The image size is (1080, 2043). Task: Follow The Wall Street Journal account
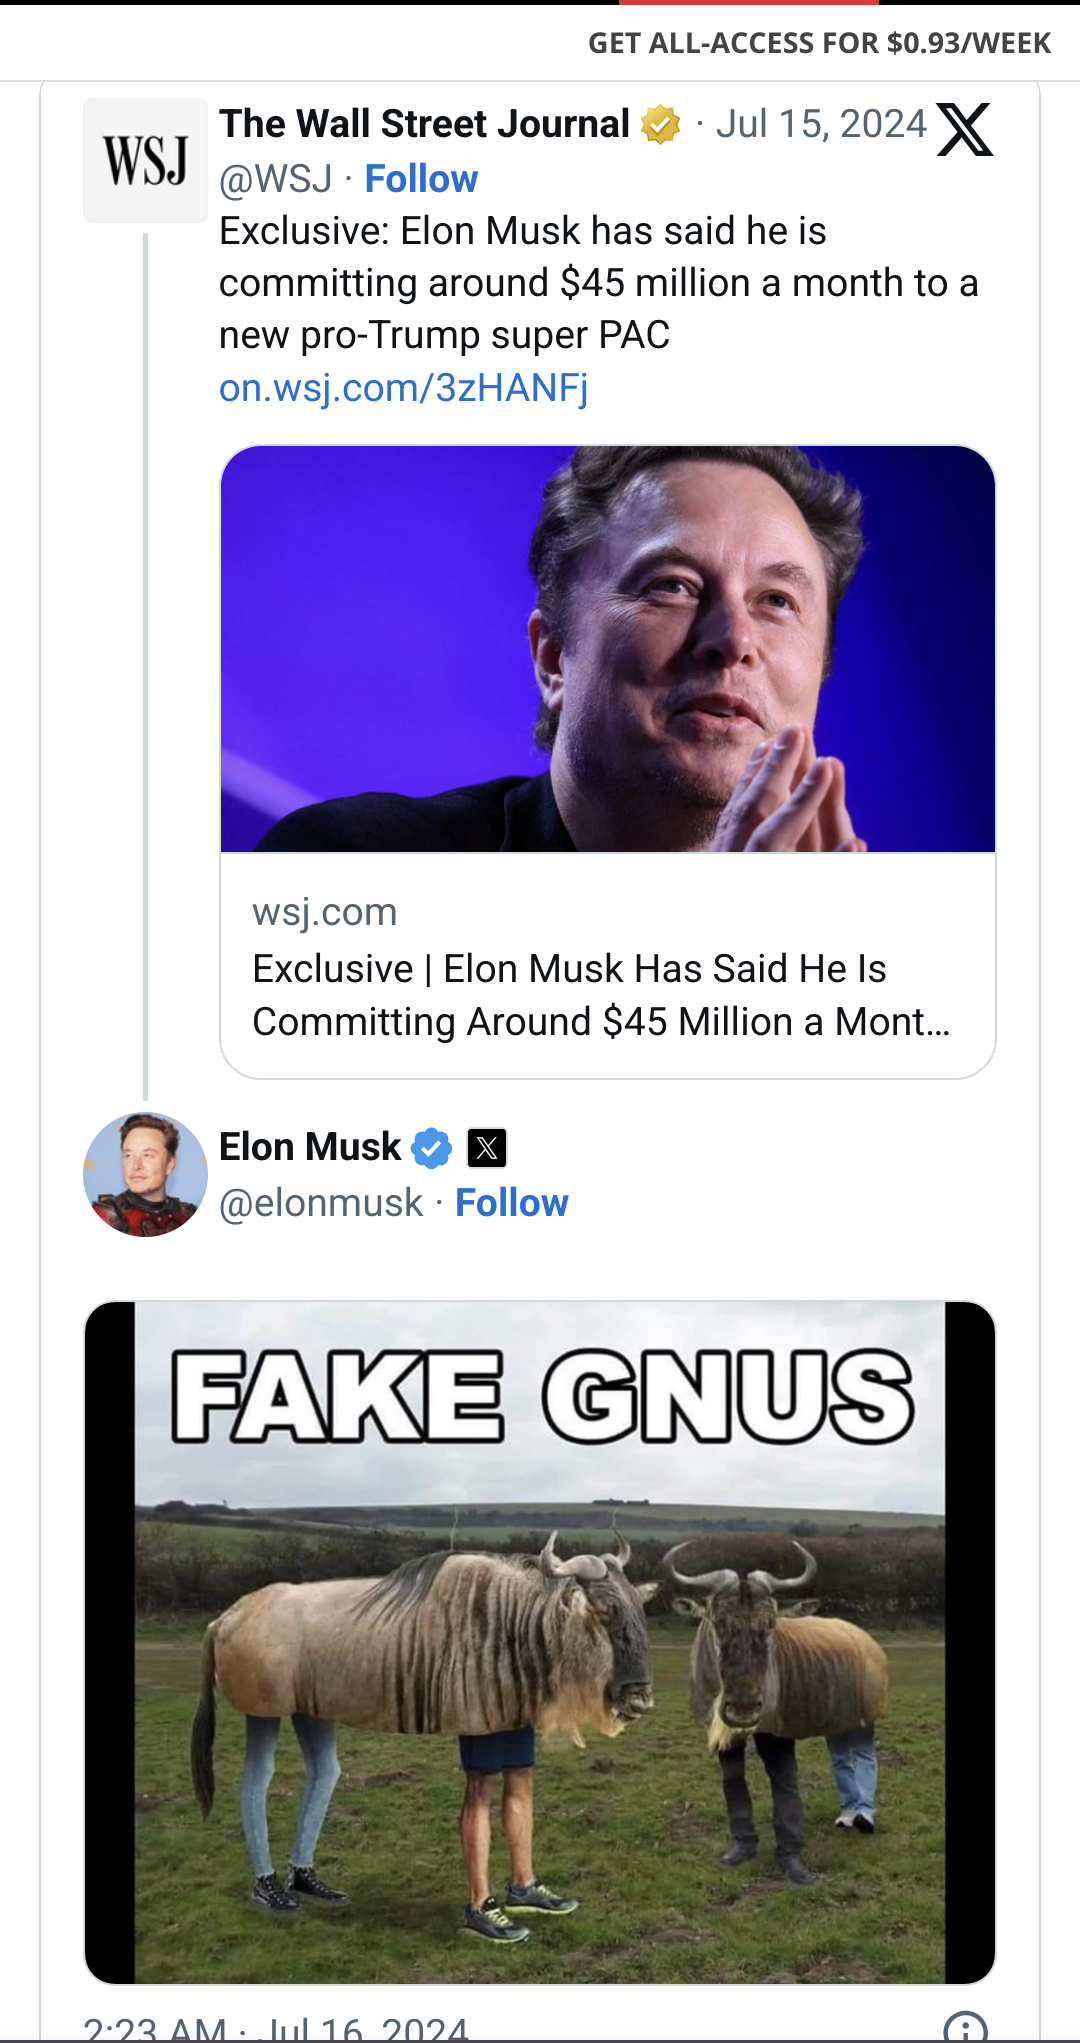[x=421, y=179]
